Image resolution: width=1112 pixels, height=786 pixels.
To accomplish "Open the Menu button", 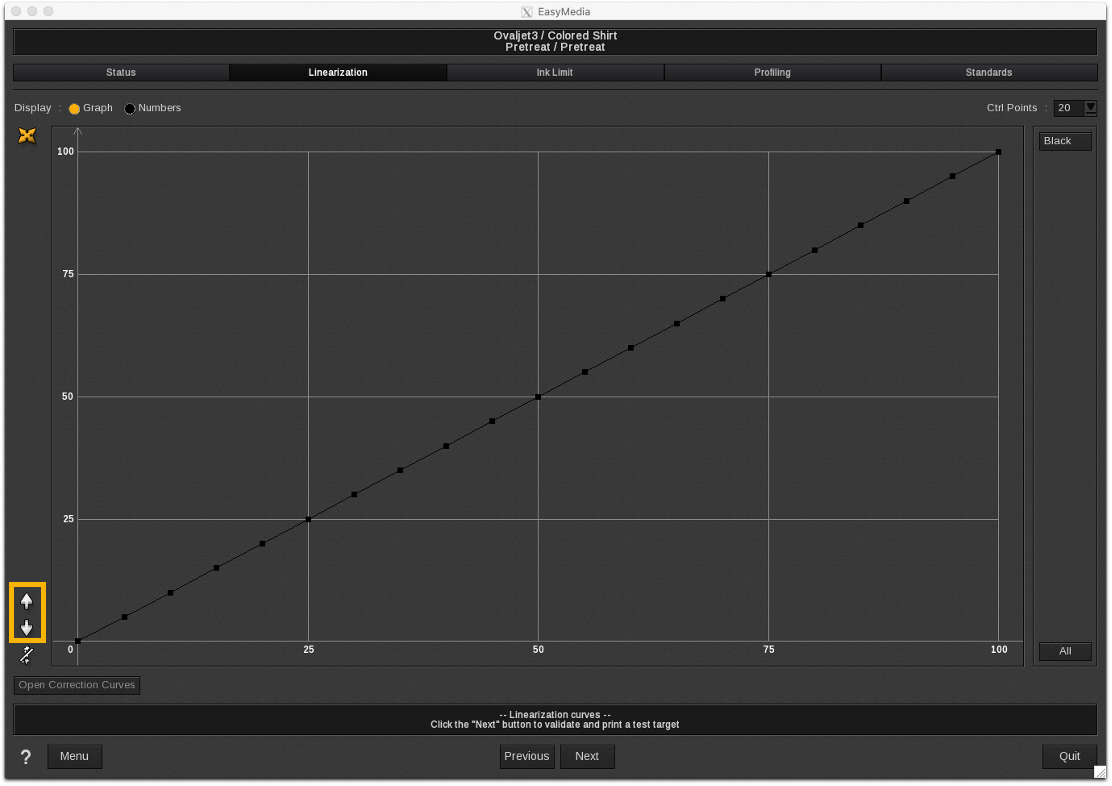I will (75, 756).
